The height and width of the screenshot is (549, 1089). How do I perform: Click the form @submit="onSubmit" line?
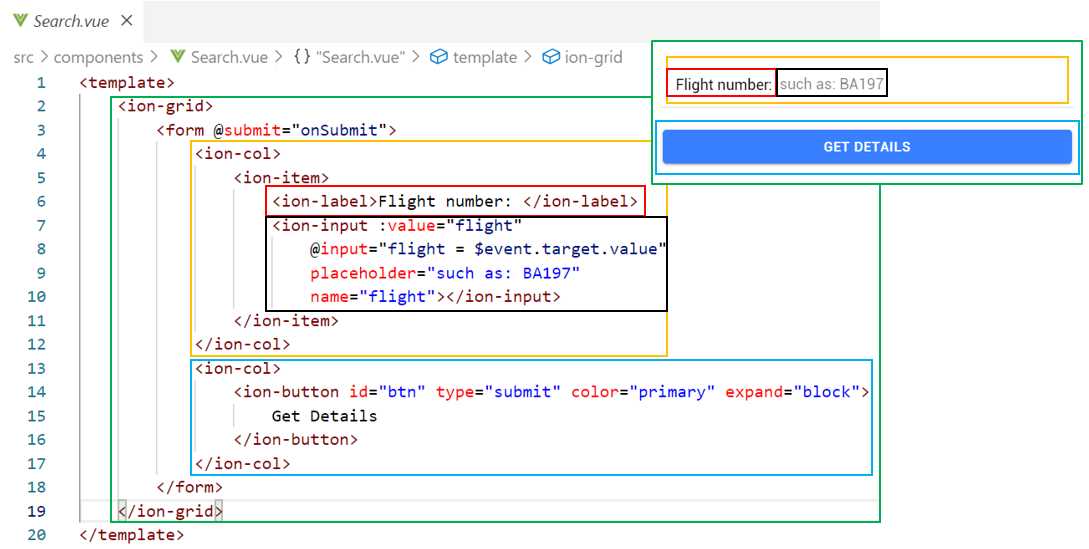(x=276, y=130)
